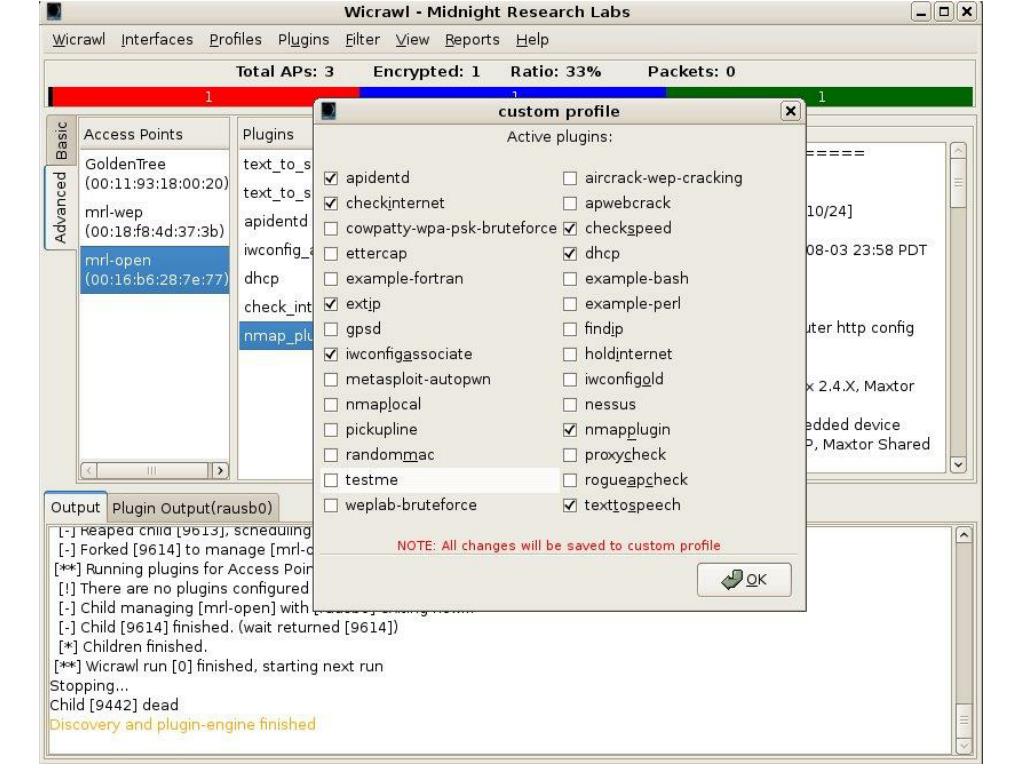Viewport: 1024px width, 768px height.
Task: Enable aircrack-wep-cracking plugin
Action: click(570, 178)
